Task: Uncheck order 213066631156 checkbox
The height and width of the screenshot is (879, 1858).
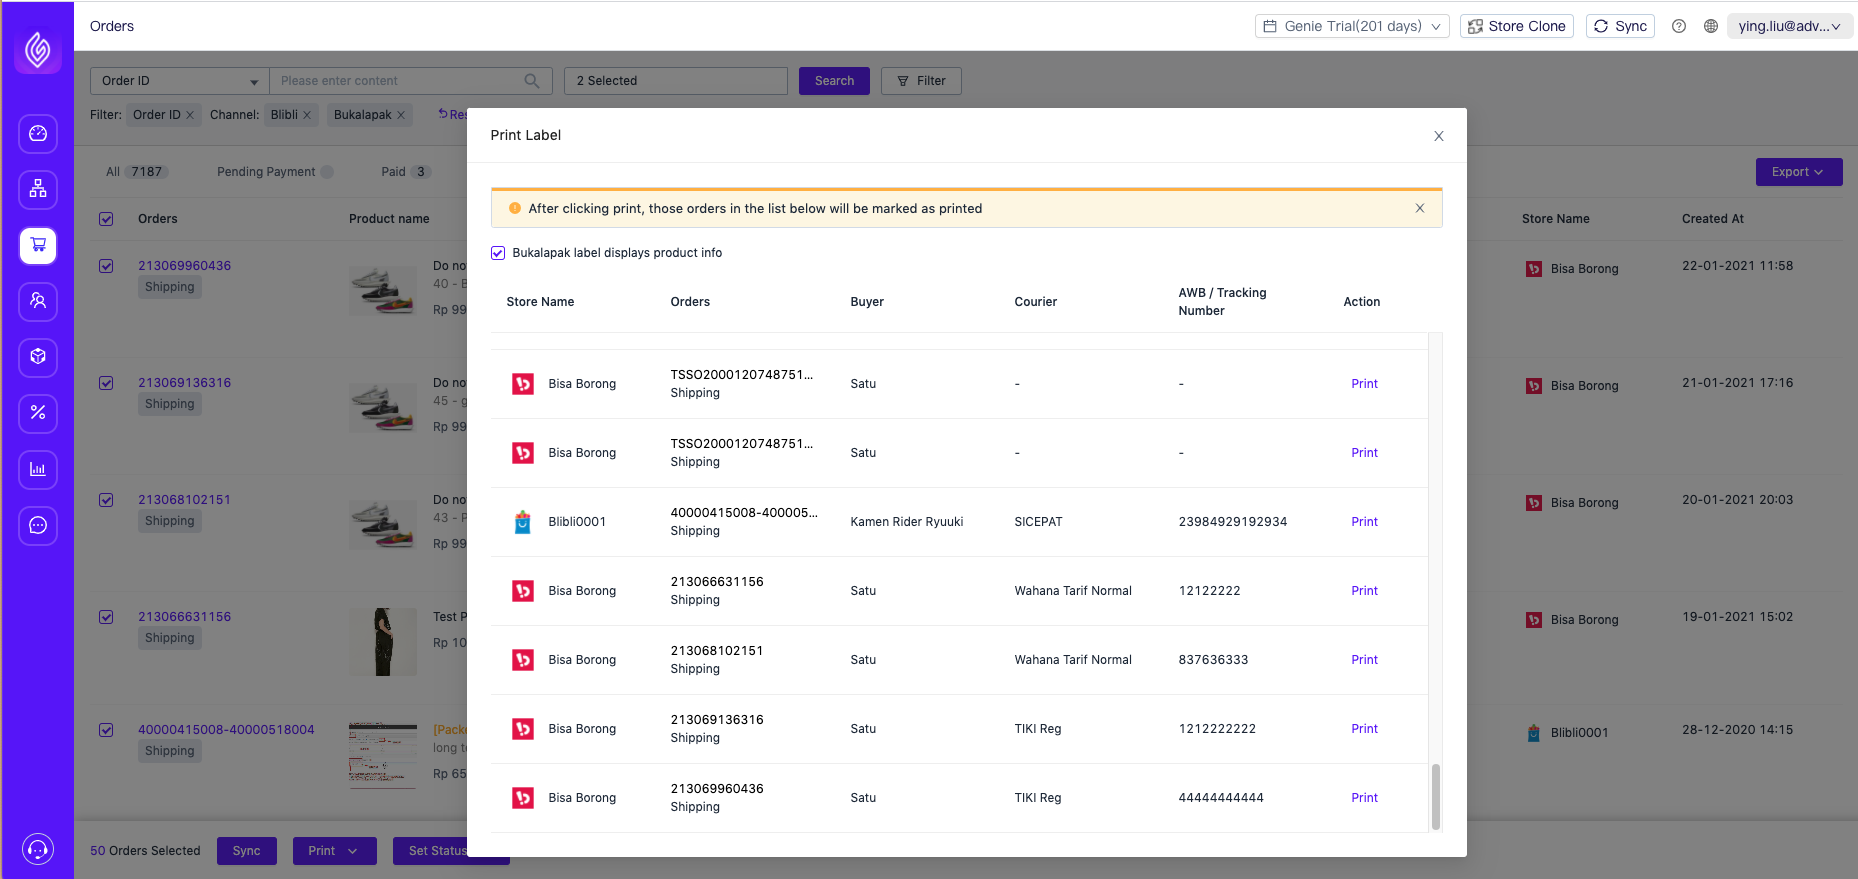Action: pos(106,617)
